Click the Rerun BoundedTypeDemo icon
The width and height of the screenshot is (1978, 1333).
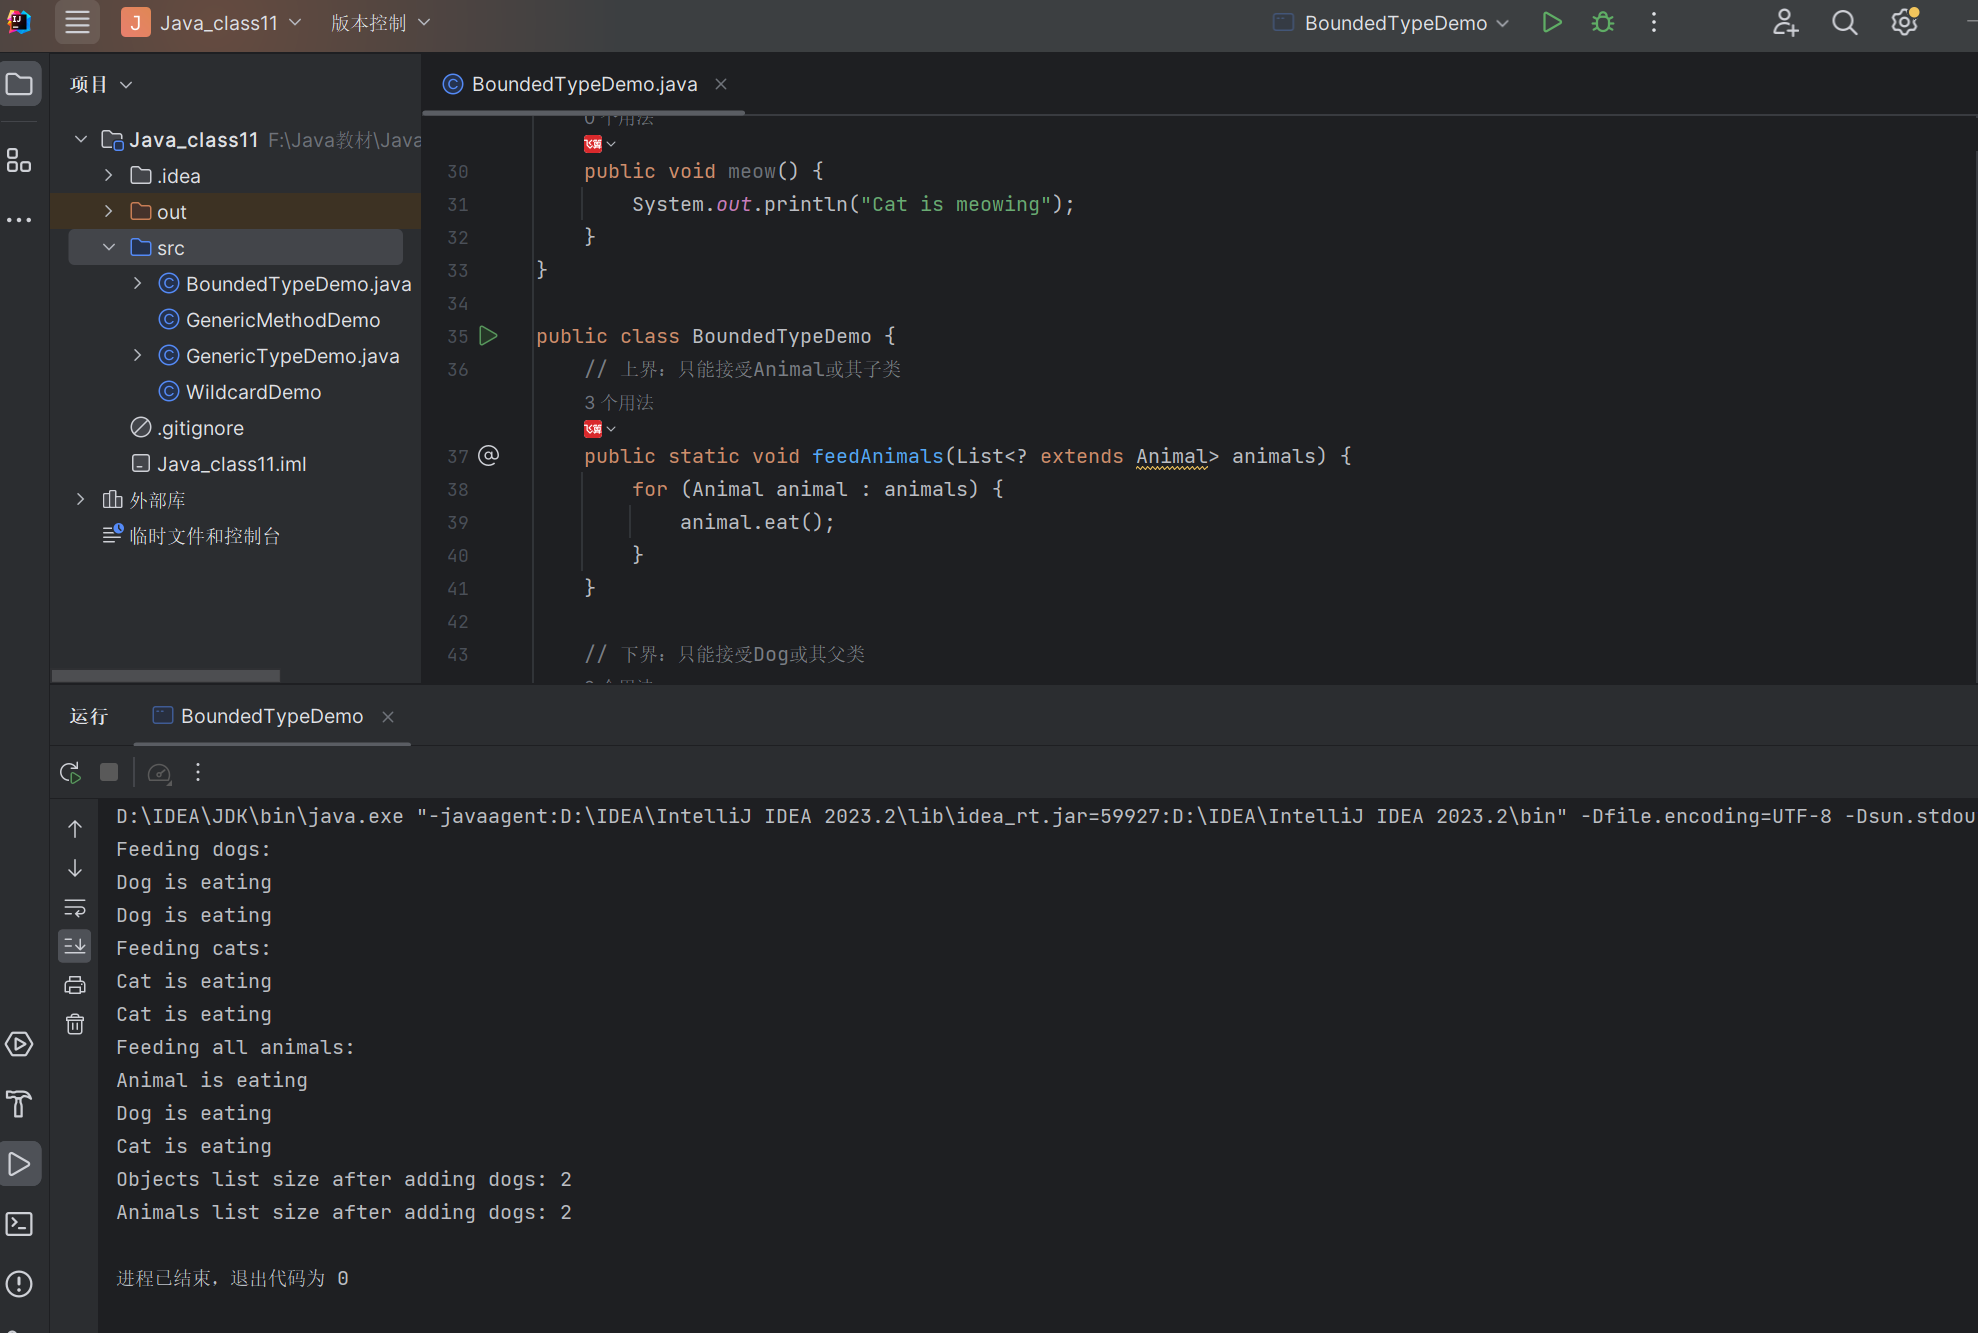coord(70,773)
